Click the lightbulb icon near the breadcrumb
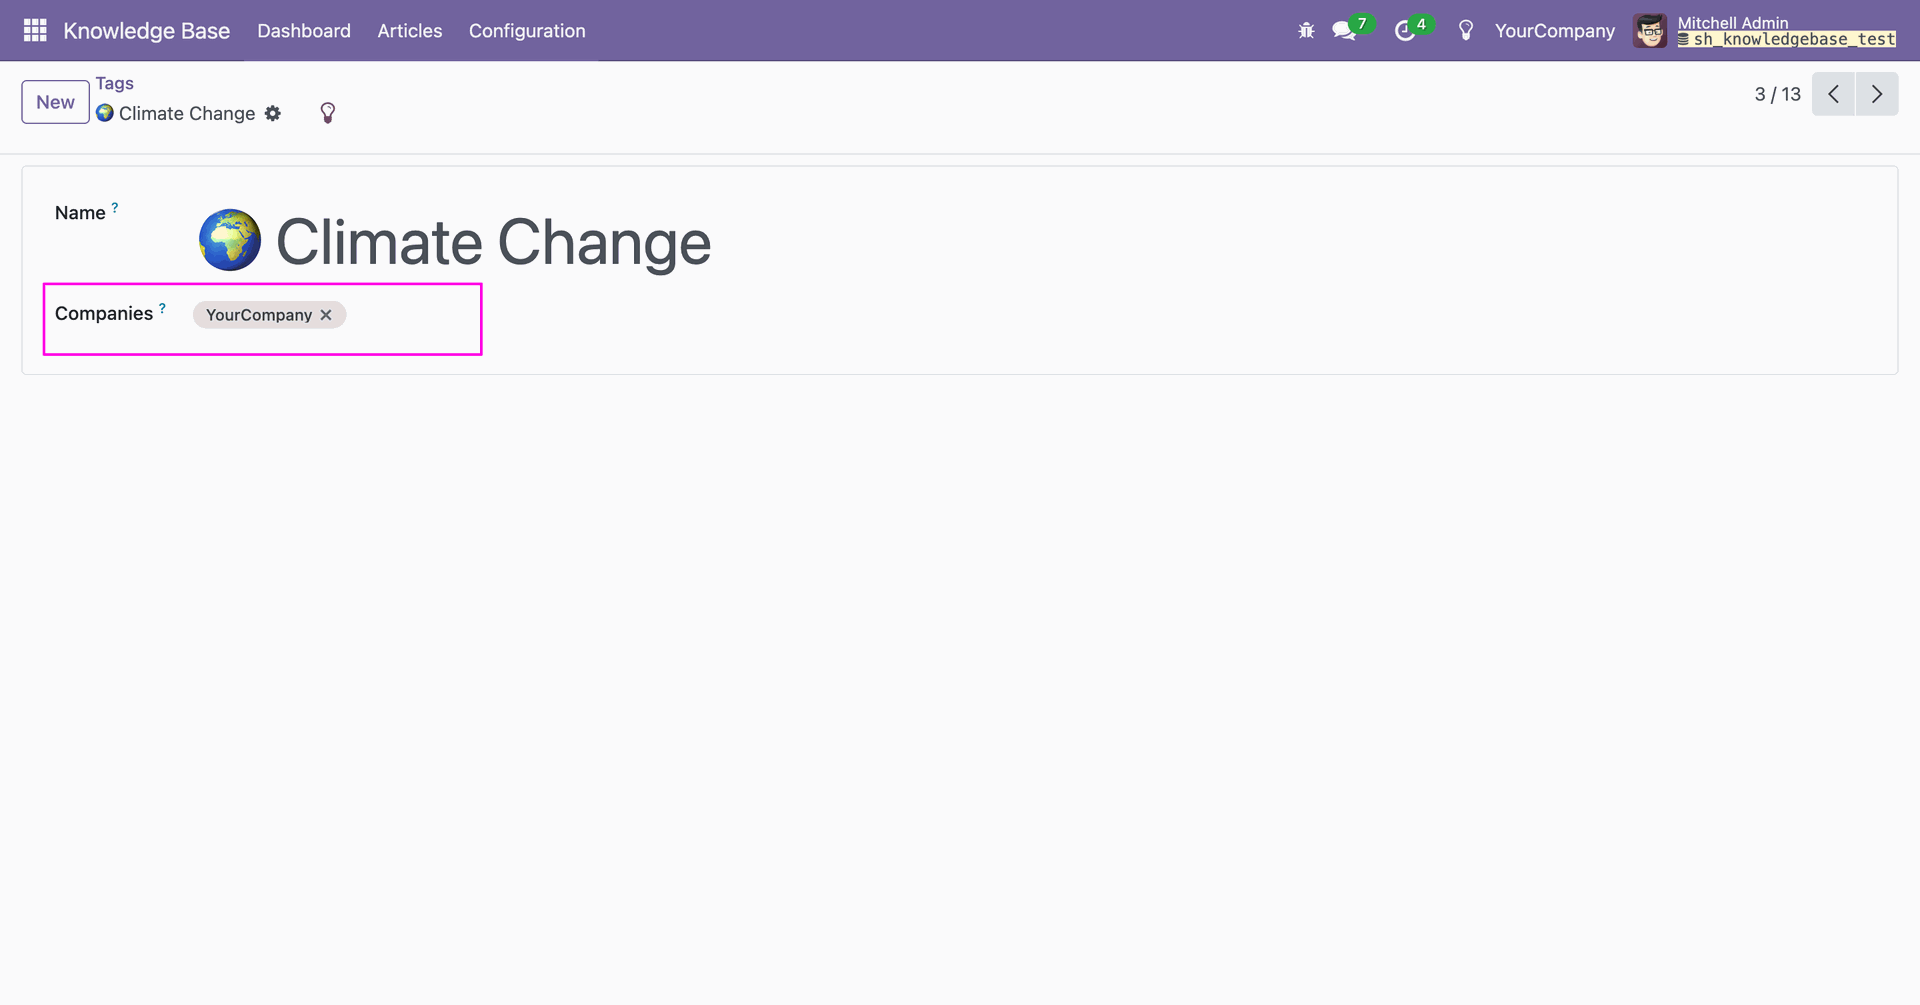The image size is (1920, 1005). [x=327, y=113]
